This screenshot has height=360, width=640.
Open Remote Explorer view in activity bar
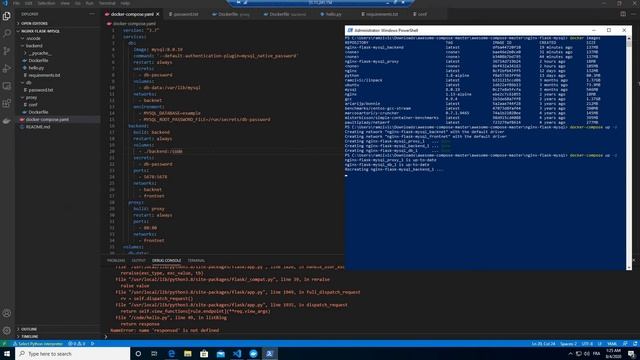tap(7, 86)
